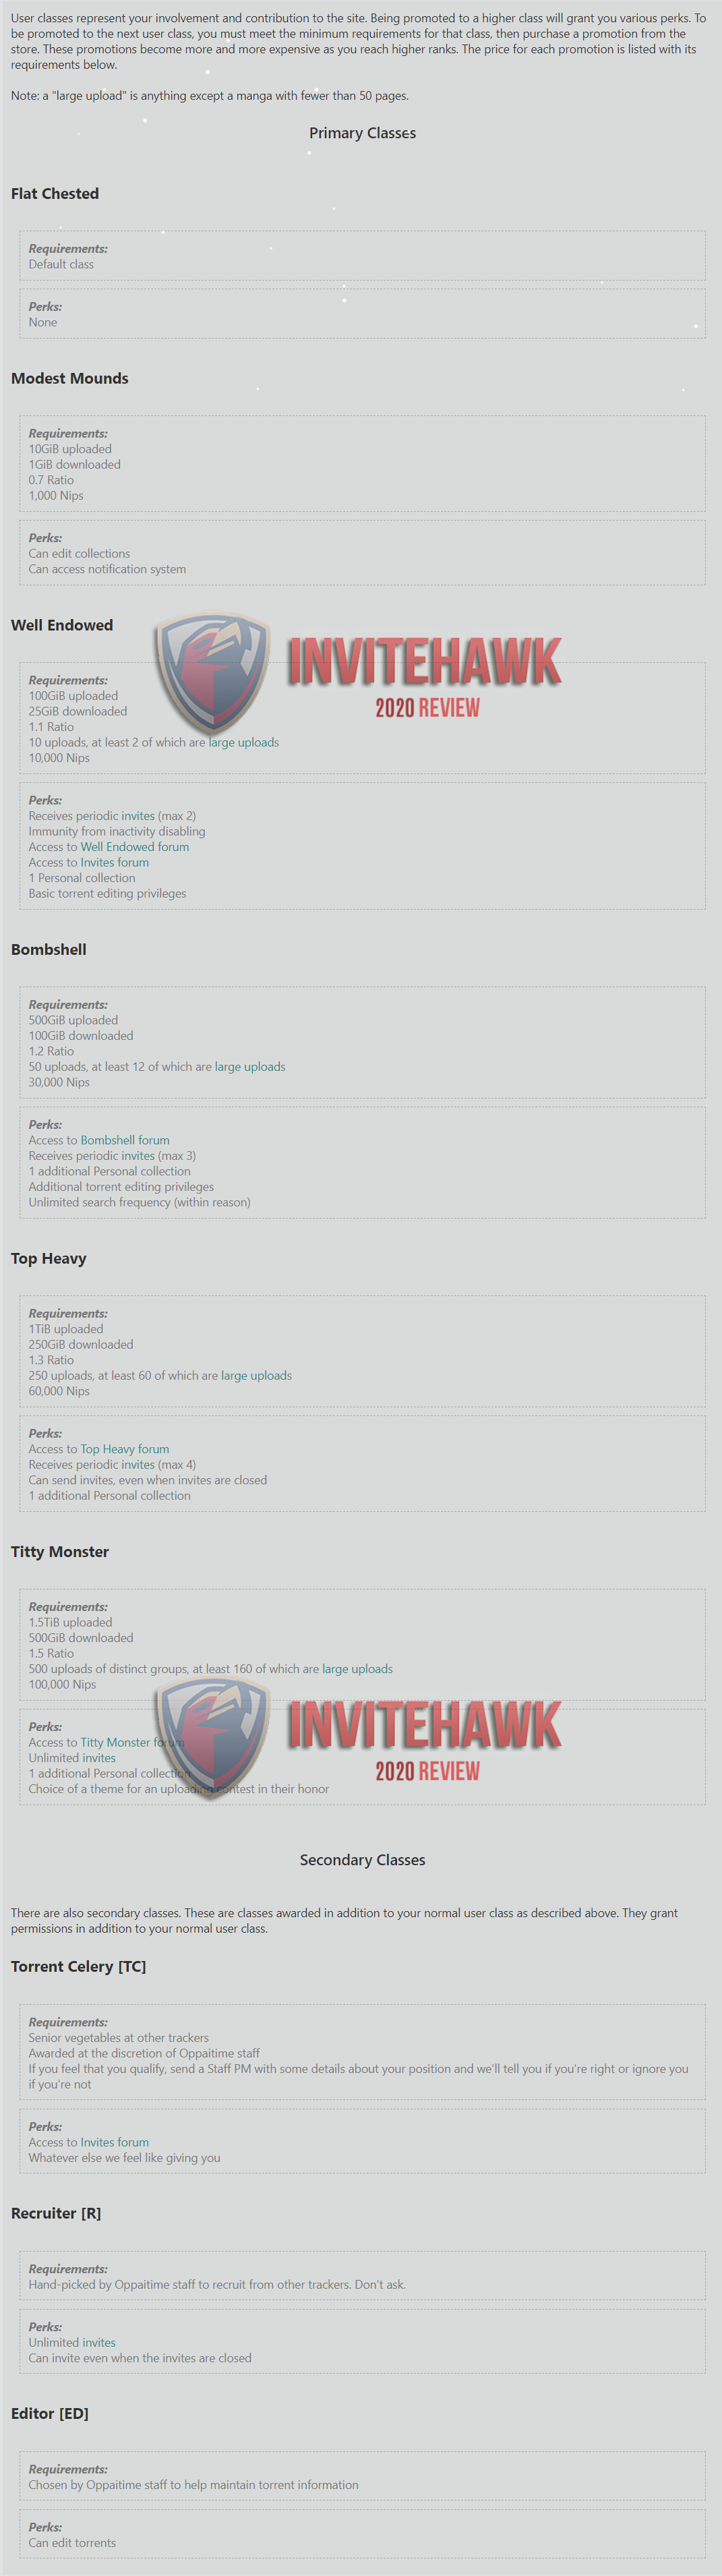Open 'invites' link in Top Heavy perks

coord(138,1465)
